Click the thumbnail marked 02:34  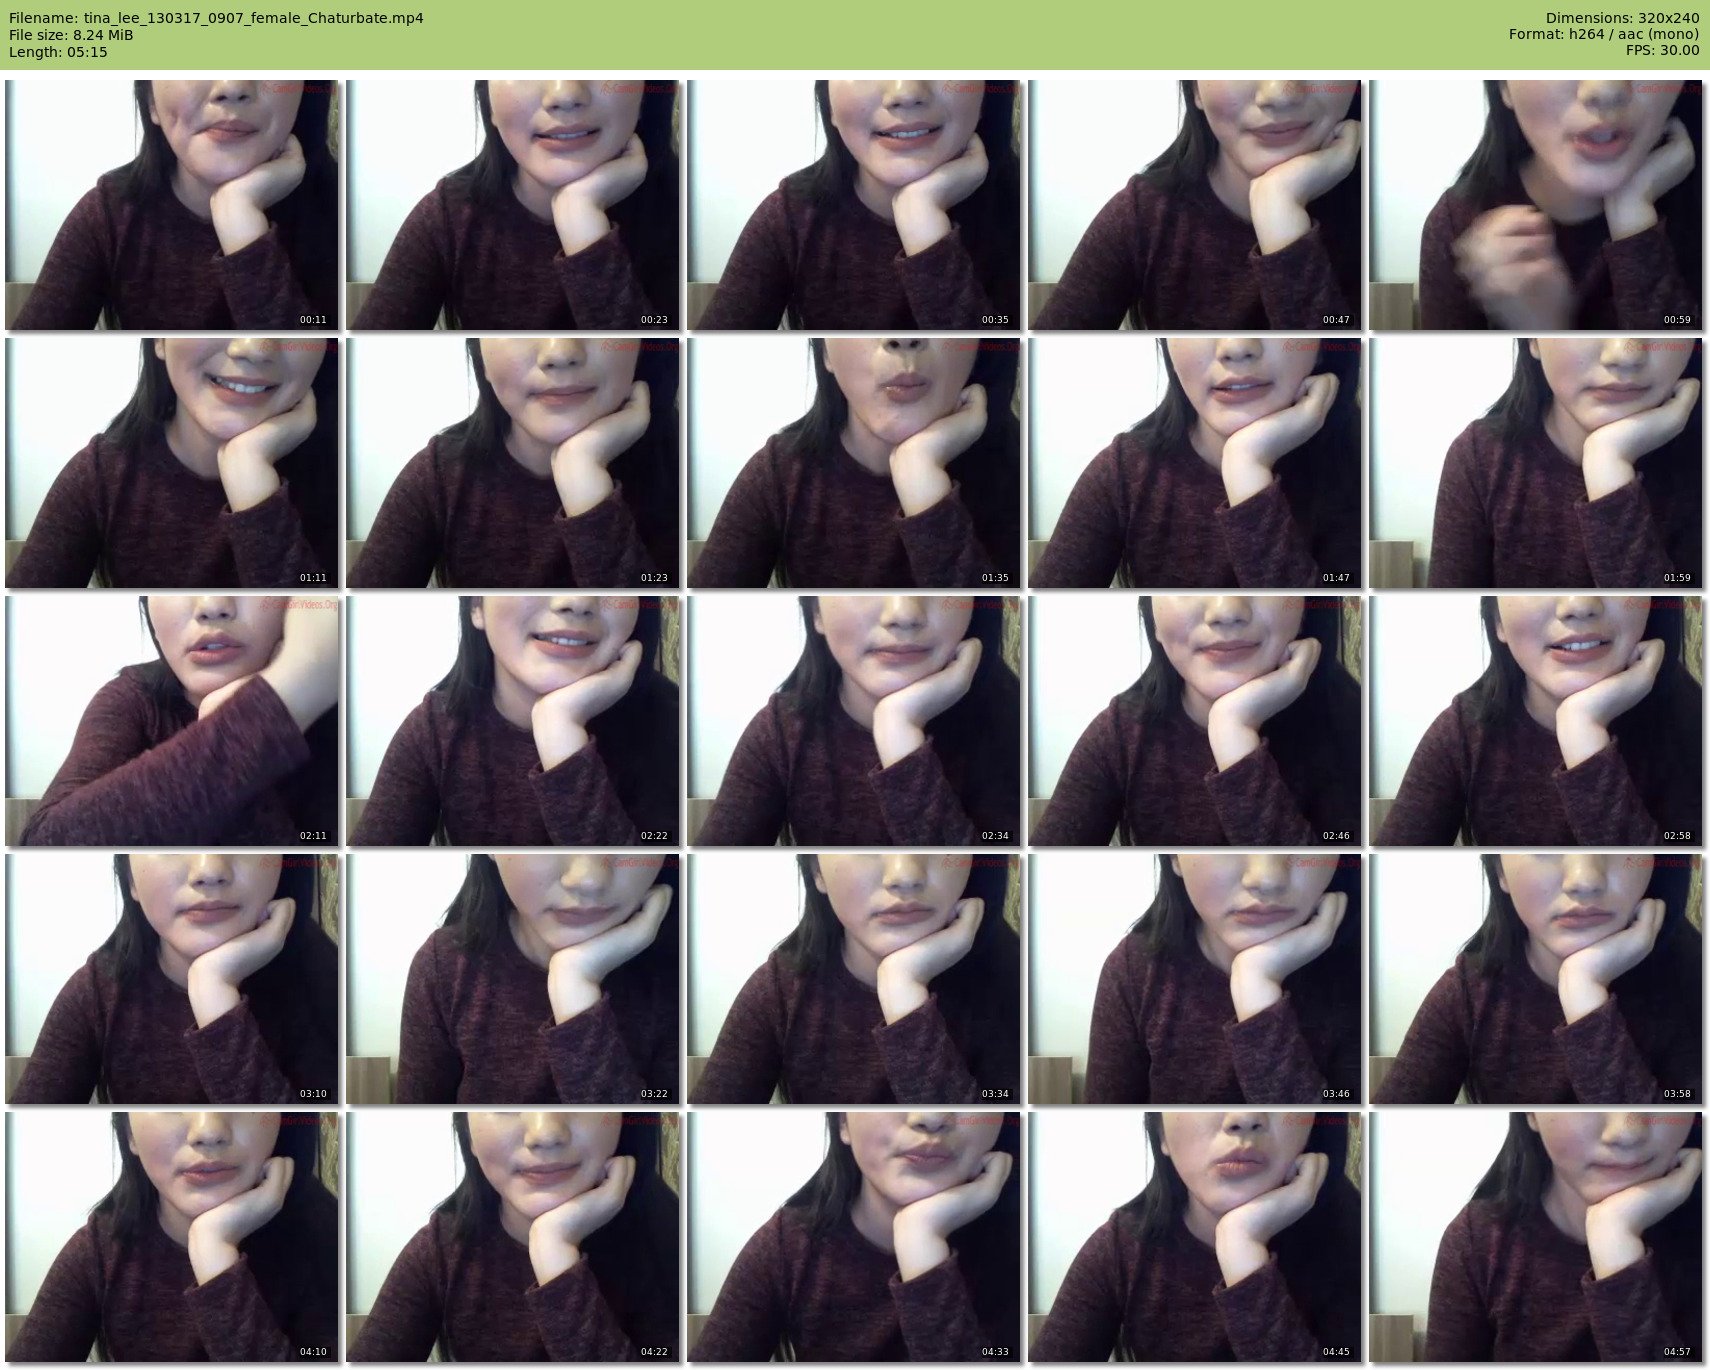point(854,721)
